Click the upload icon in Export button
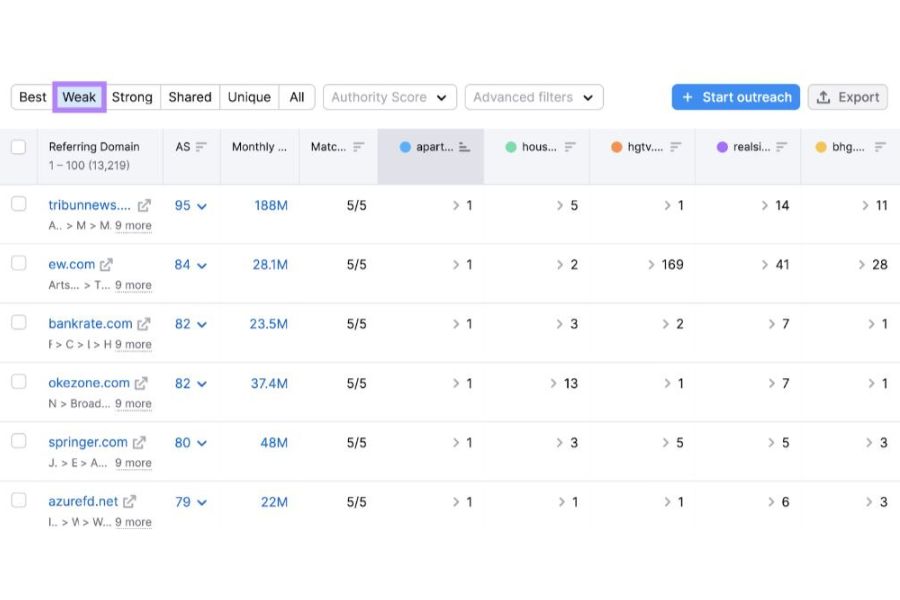The width and height of the screenshot is (900, 600). 823,97
